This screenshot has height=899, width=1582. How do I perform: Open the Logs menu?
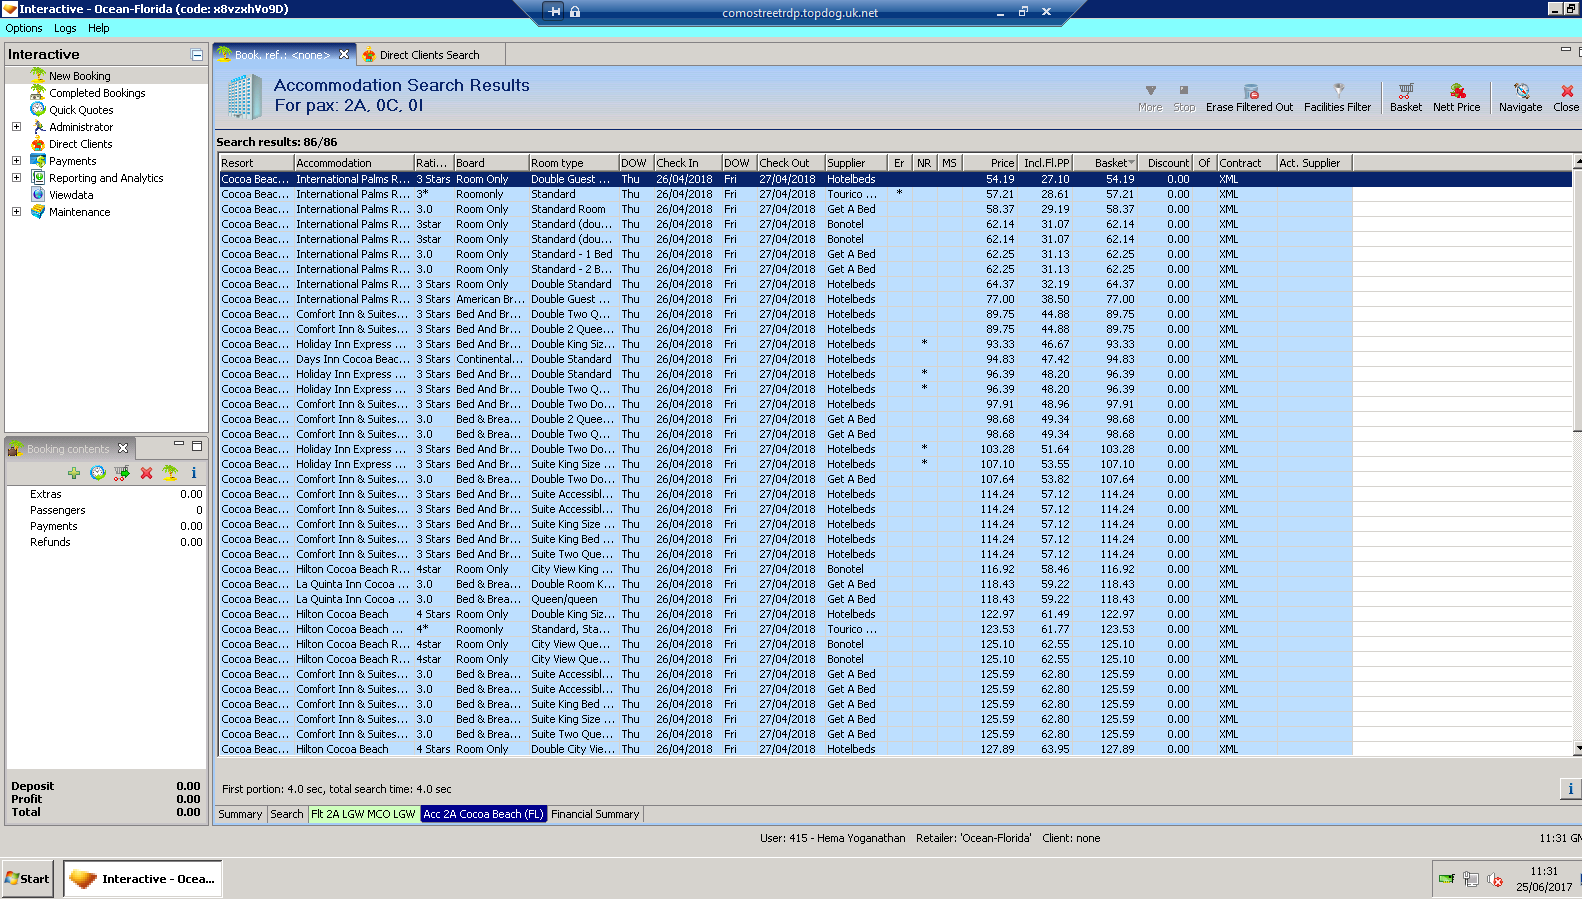pos(65,28)
